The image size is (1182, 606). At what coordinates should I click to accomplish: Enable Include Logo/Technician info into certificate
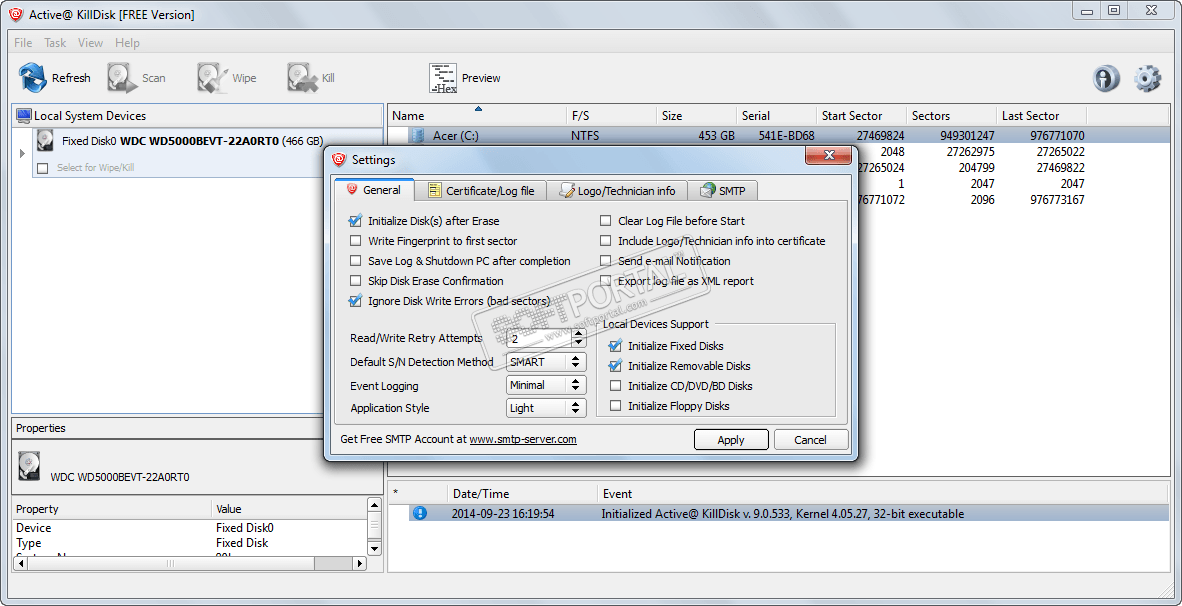tap(605, 241)
